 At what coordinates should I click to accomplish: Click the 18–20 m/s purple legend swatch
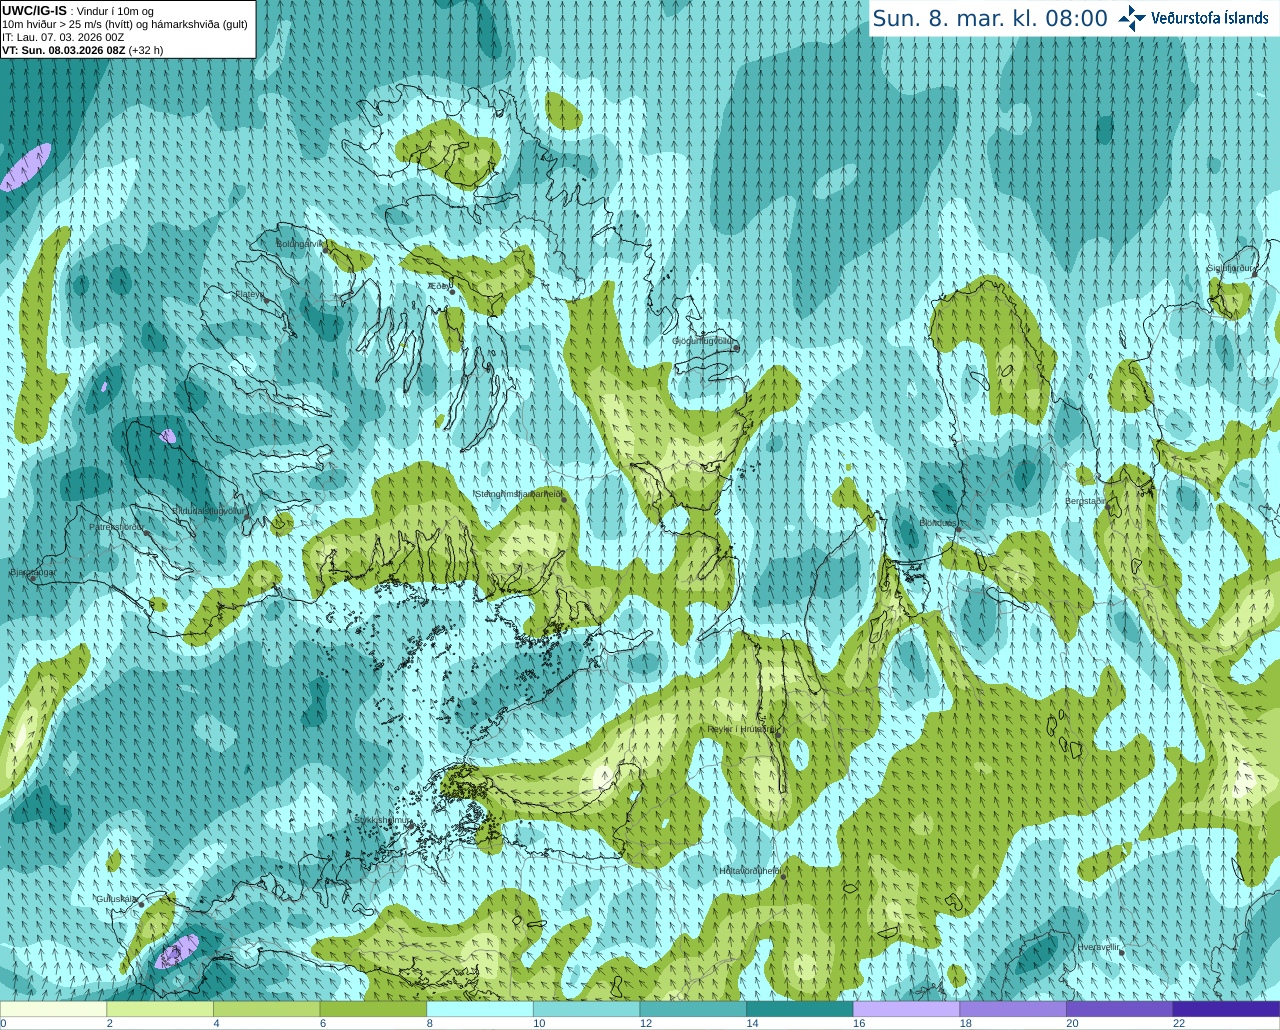pos(1013,1009)
